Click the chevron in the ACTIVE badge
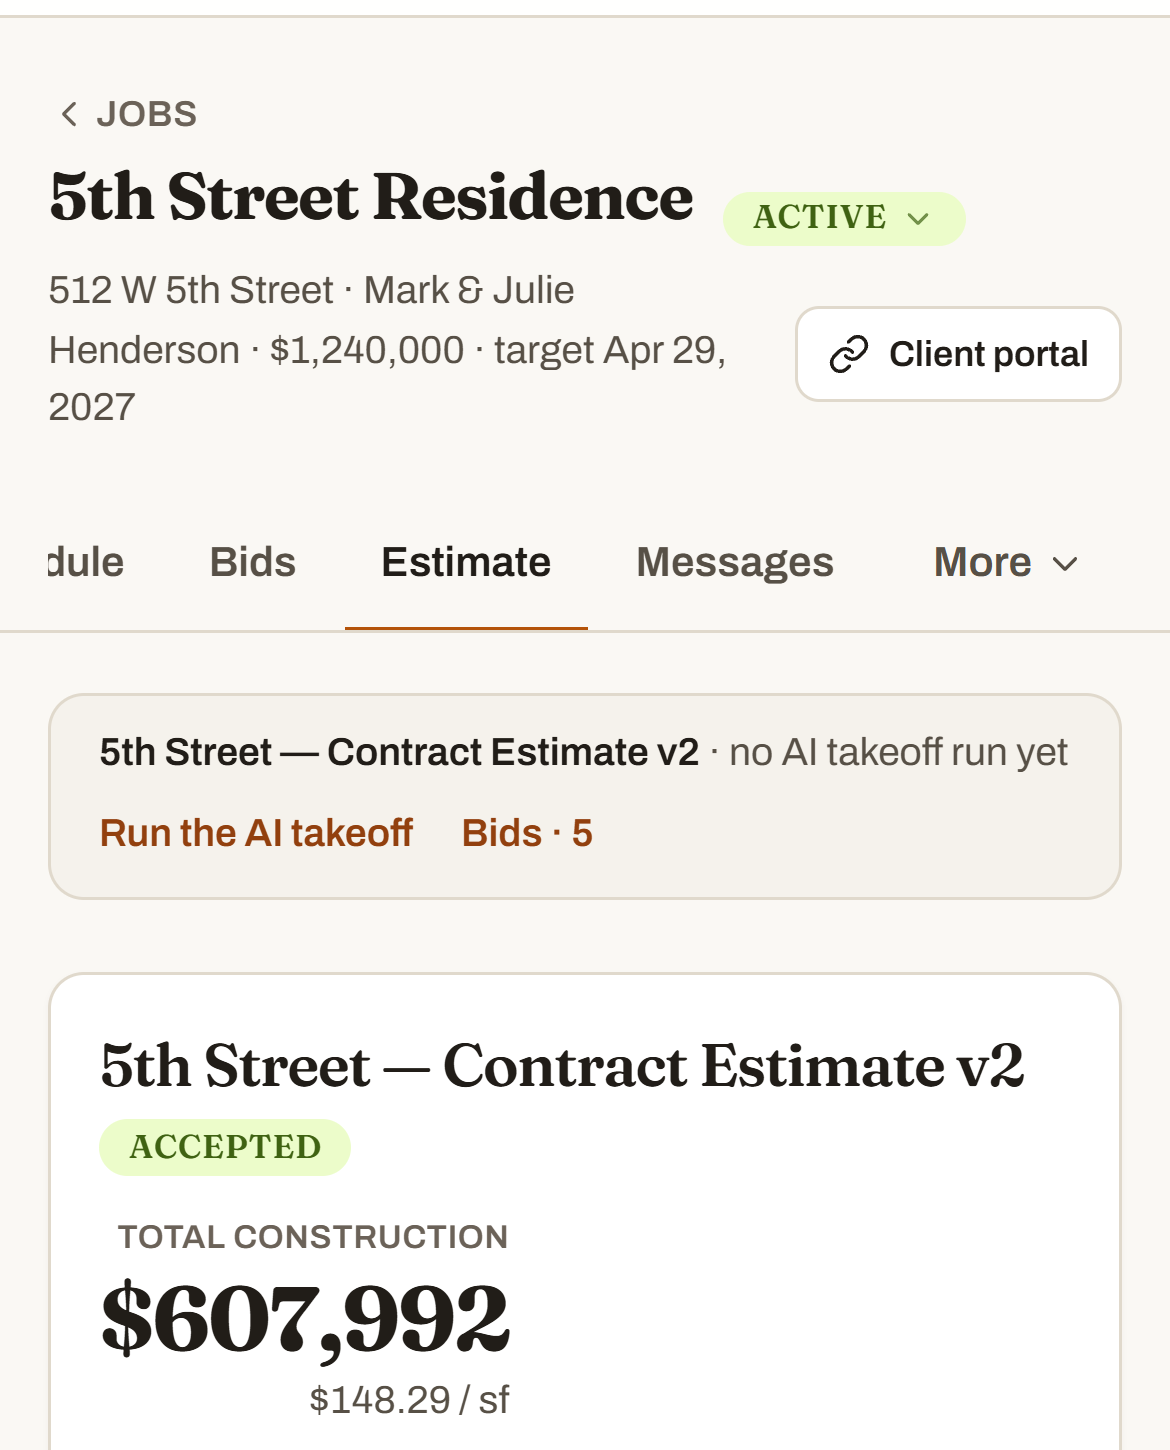The image size is (1170, 1450). [x=918, y=219]
